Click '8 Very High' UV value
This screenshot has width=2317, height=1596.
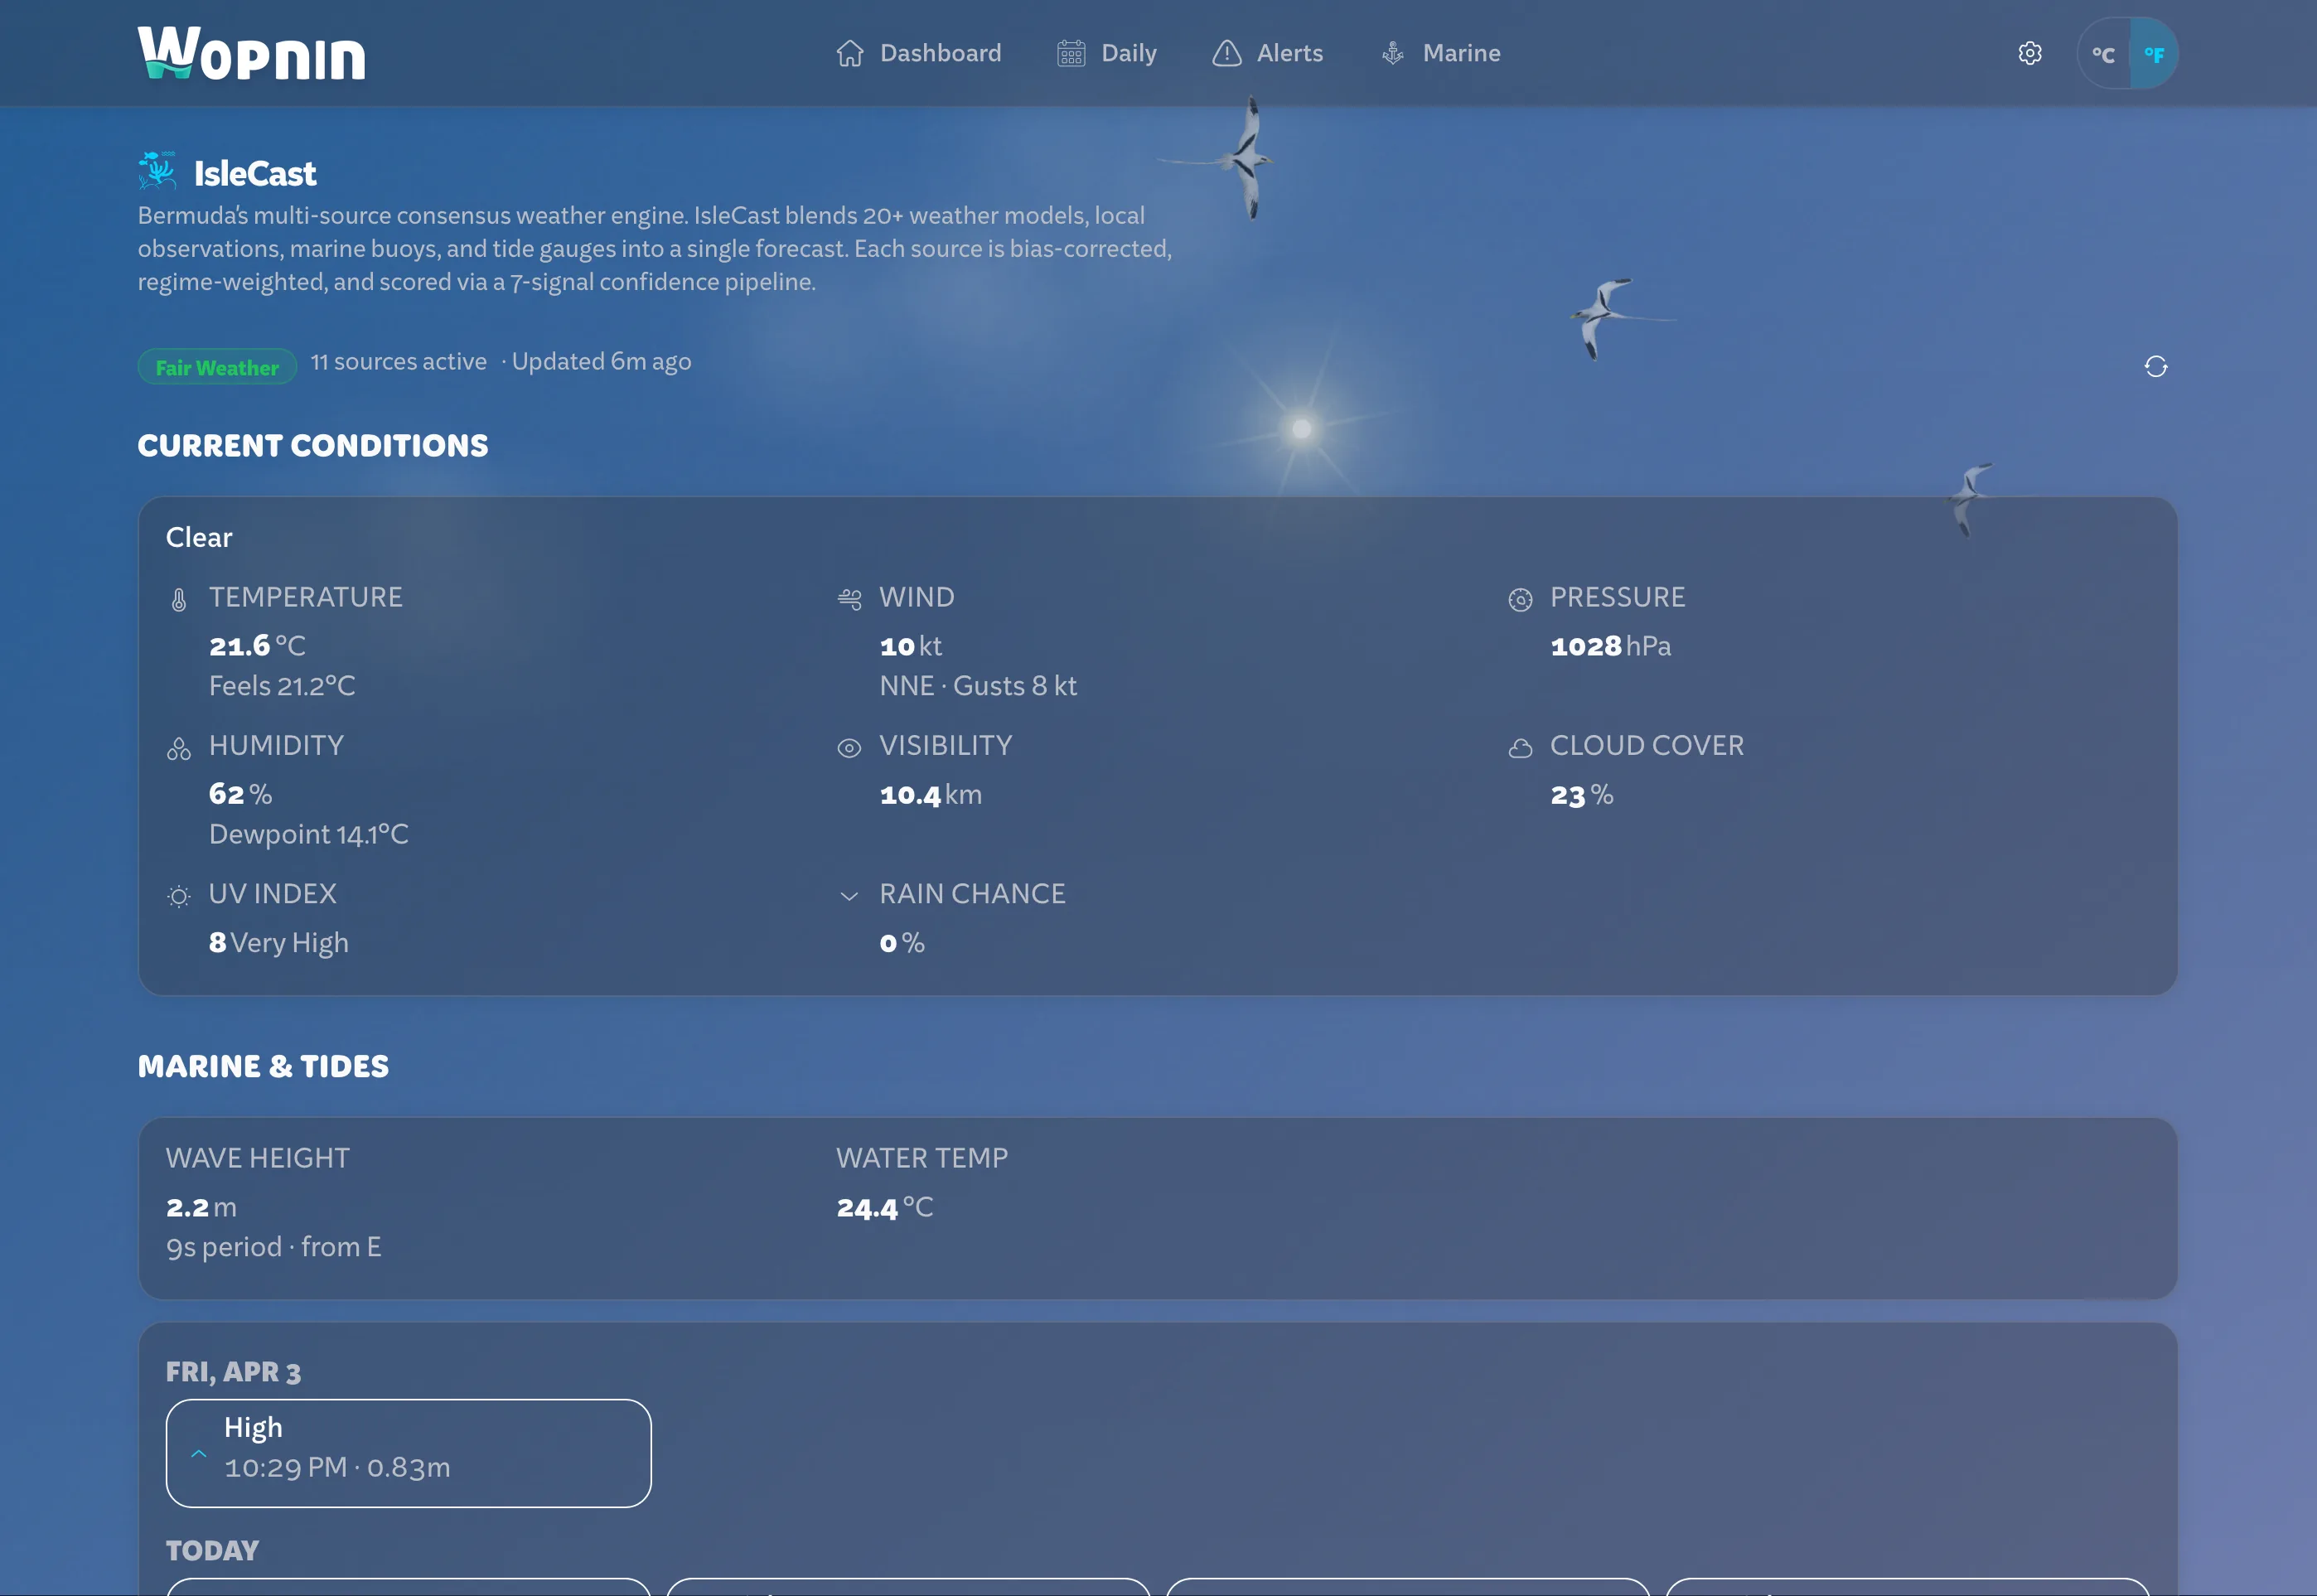click(278, 942)
